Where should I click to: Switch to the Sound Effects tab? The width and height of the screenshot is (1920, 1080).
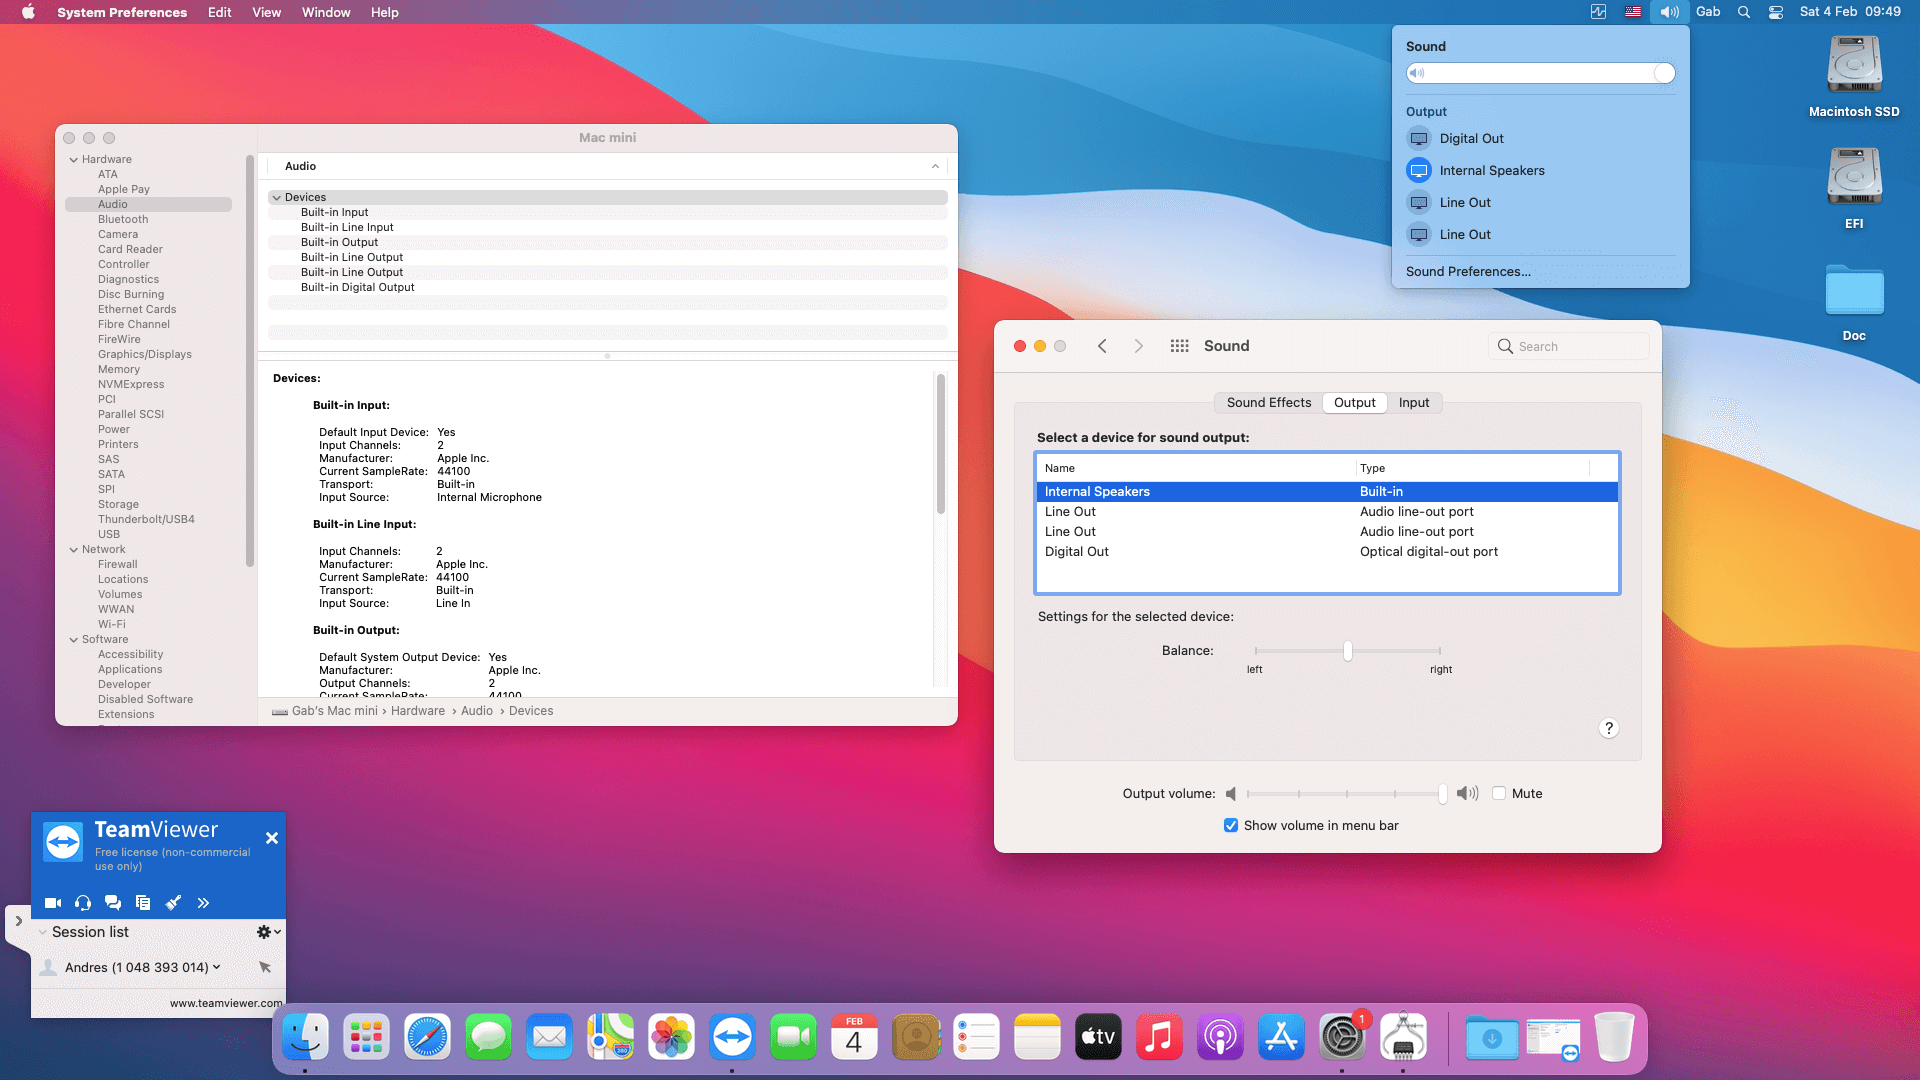1268,403
